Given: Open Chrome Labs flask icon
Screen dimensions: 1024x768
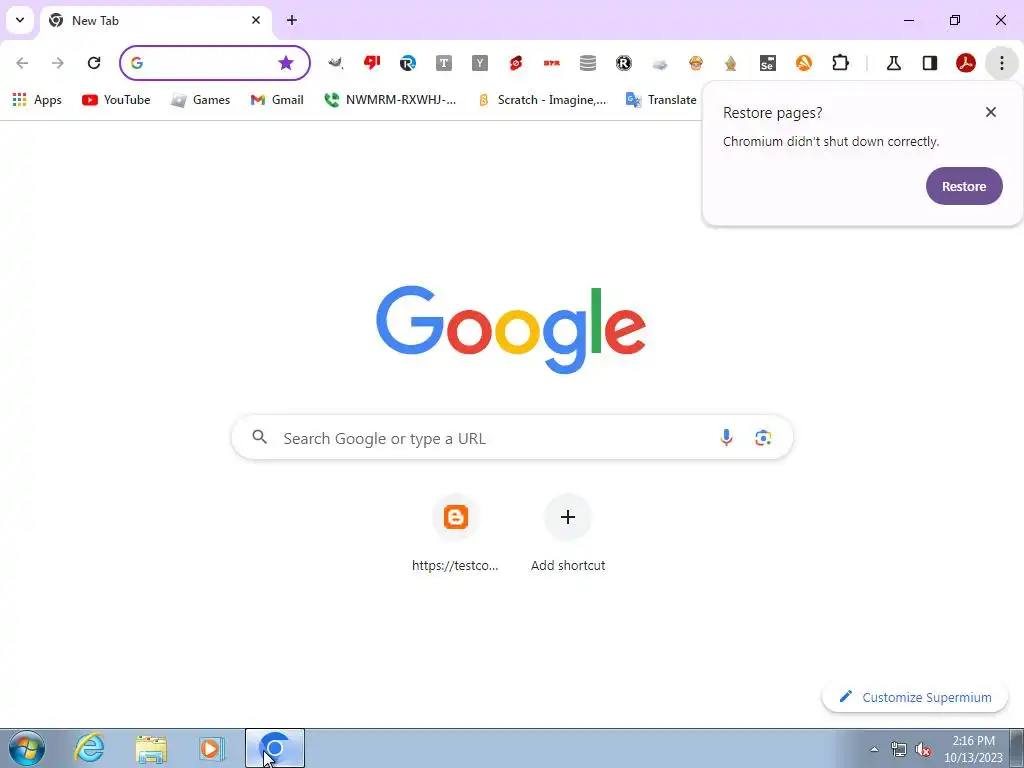Looking at the screenshot, I should pyautogui.click(x=893, y=63).
